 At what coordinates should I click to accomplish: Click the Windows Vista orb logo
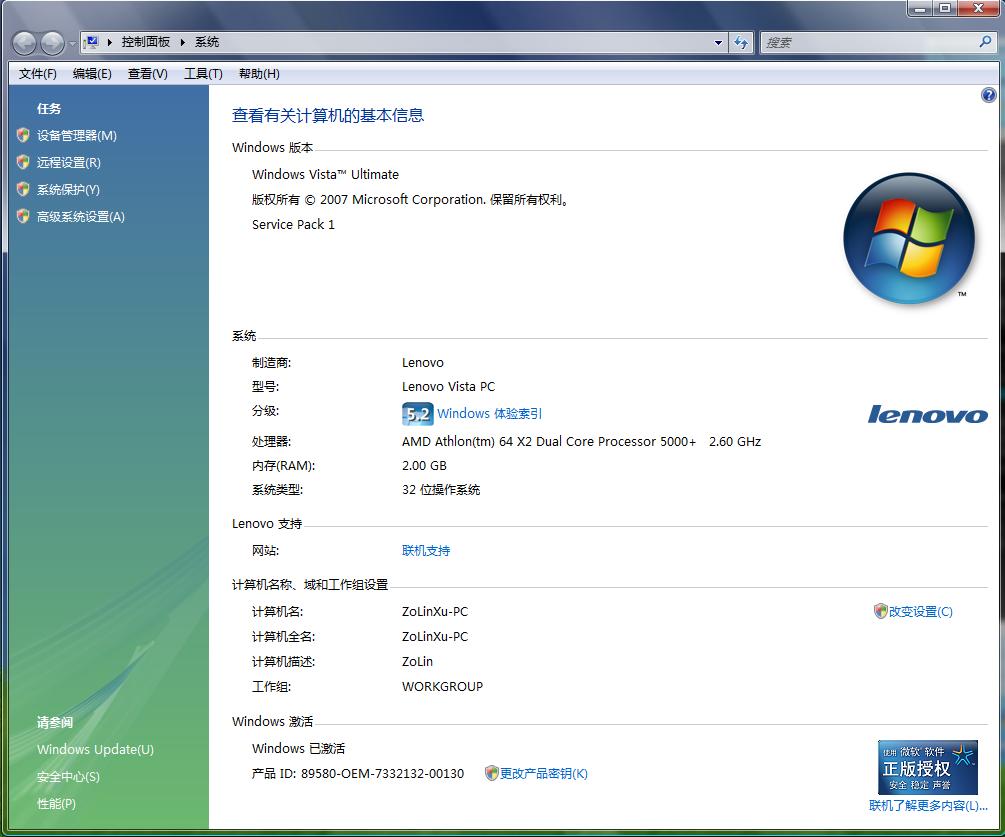[909, 238]
